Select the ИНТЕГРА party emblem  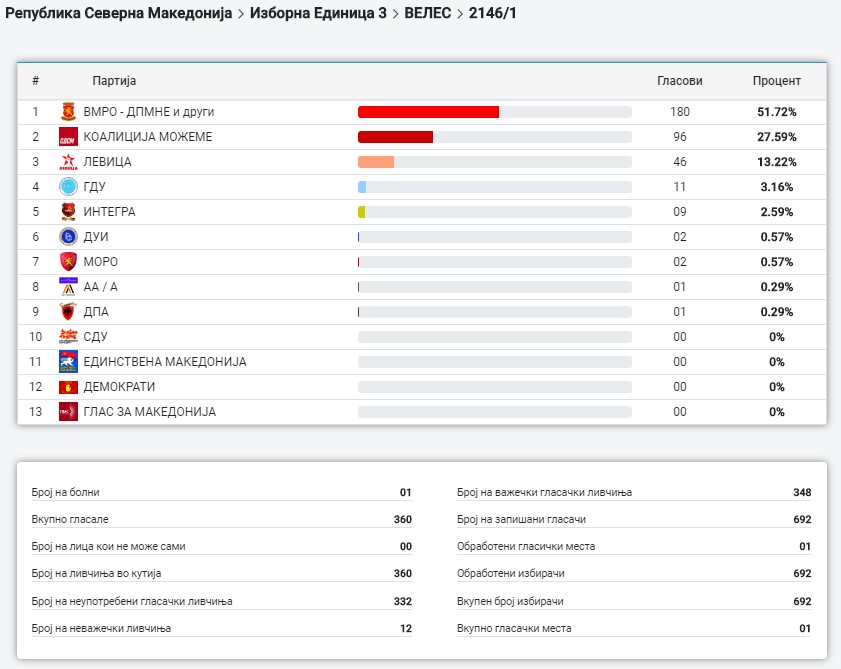click(x=68, y=212)
